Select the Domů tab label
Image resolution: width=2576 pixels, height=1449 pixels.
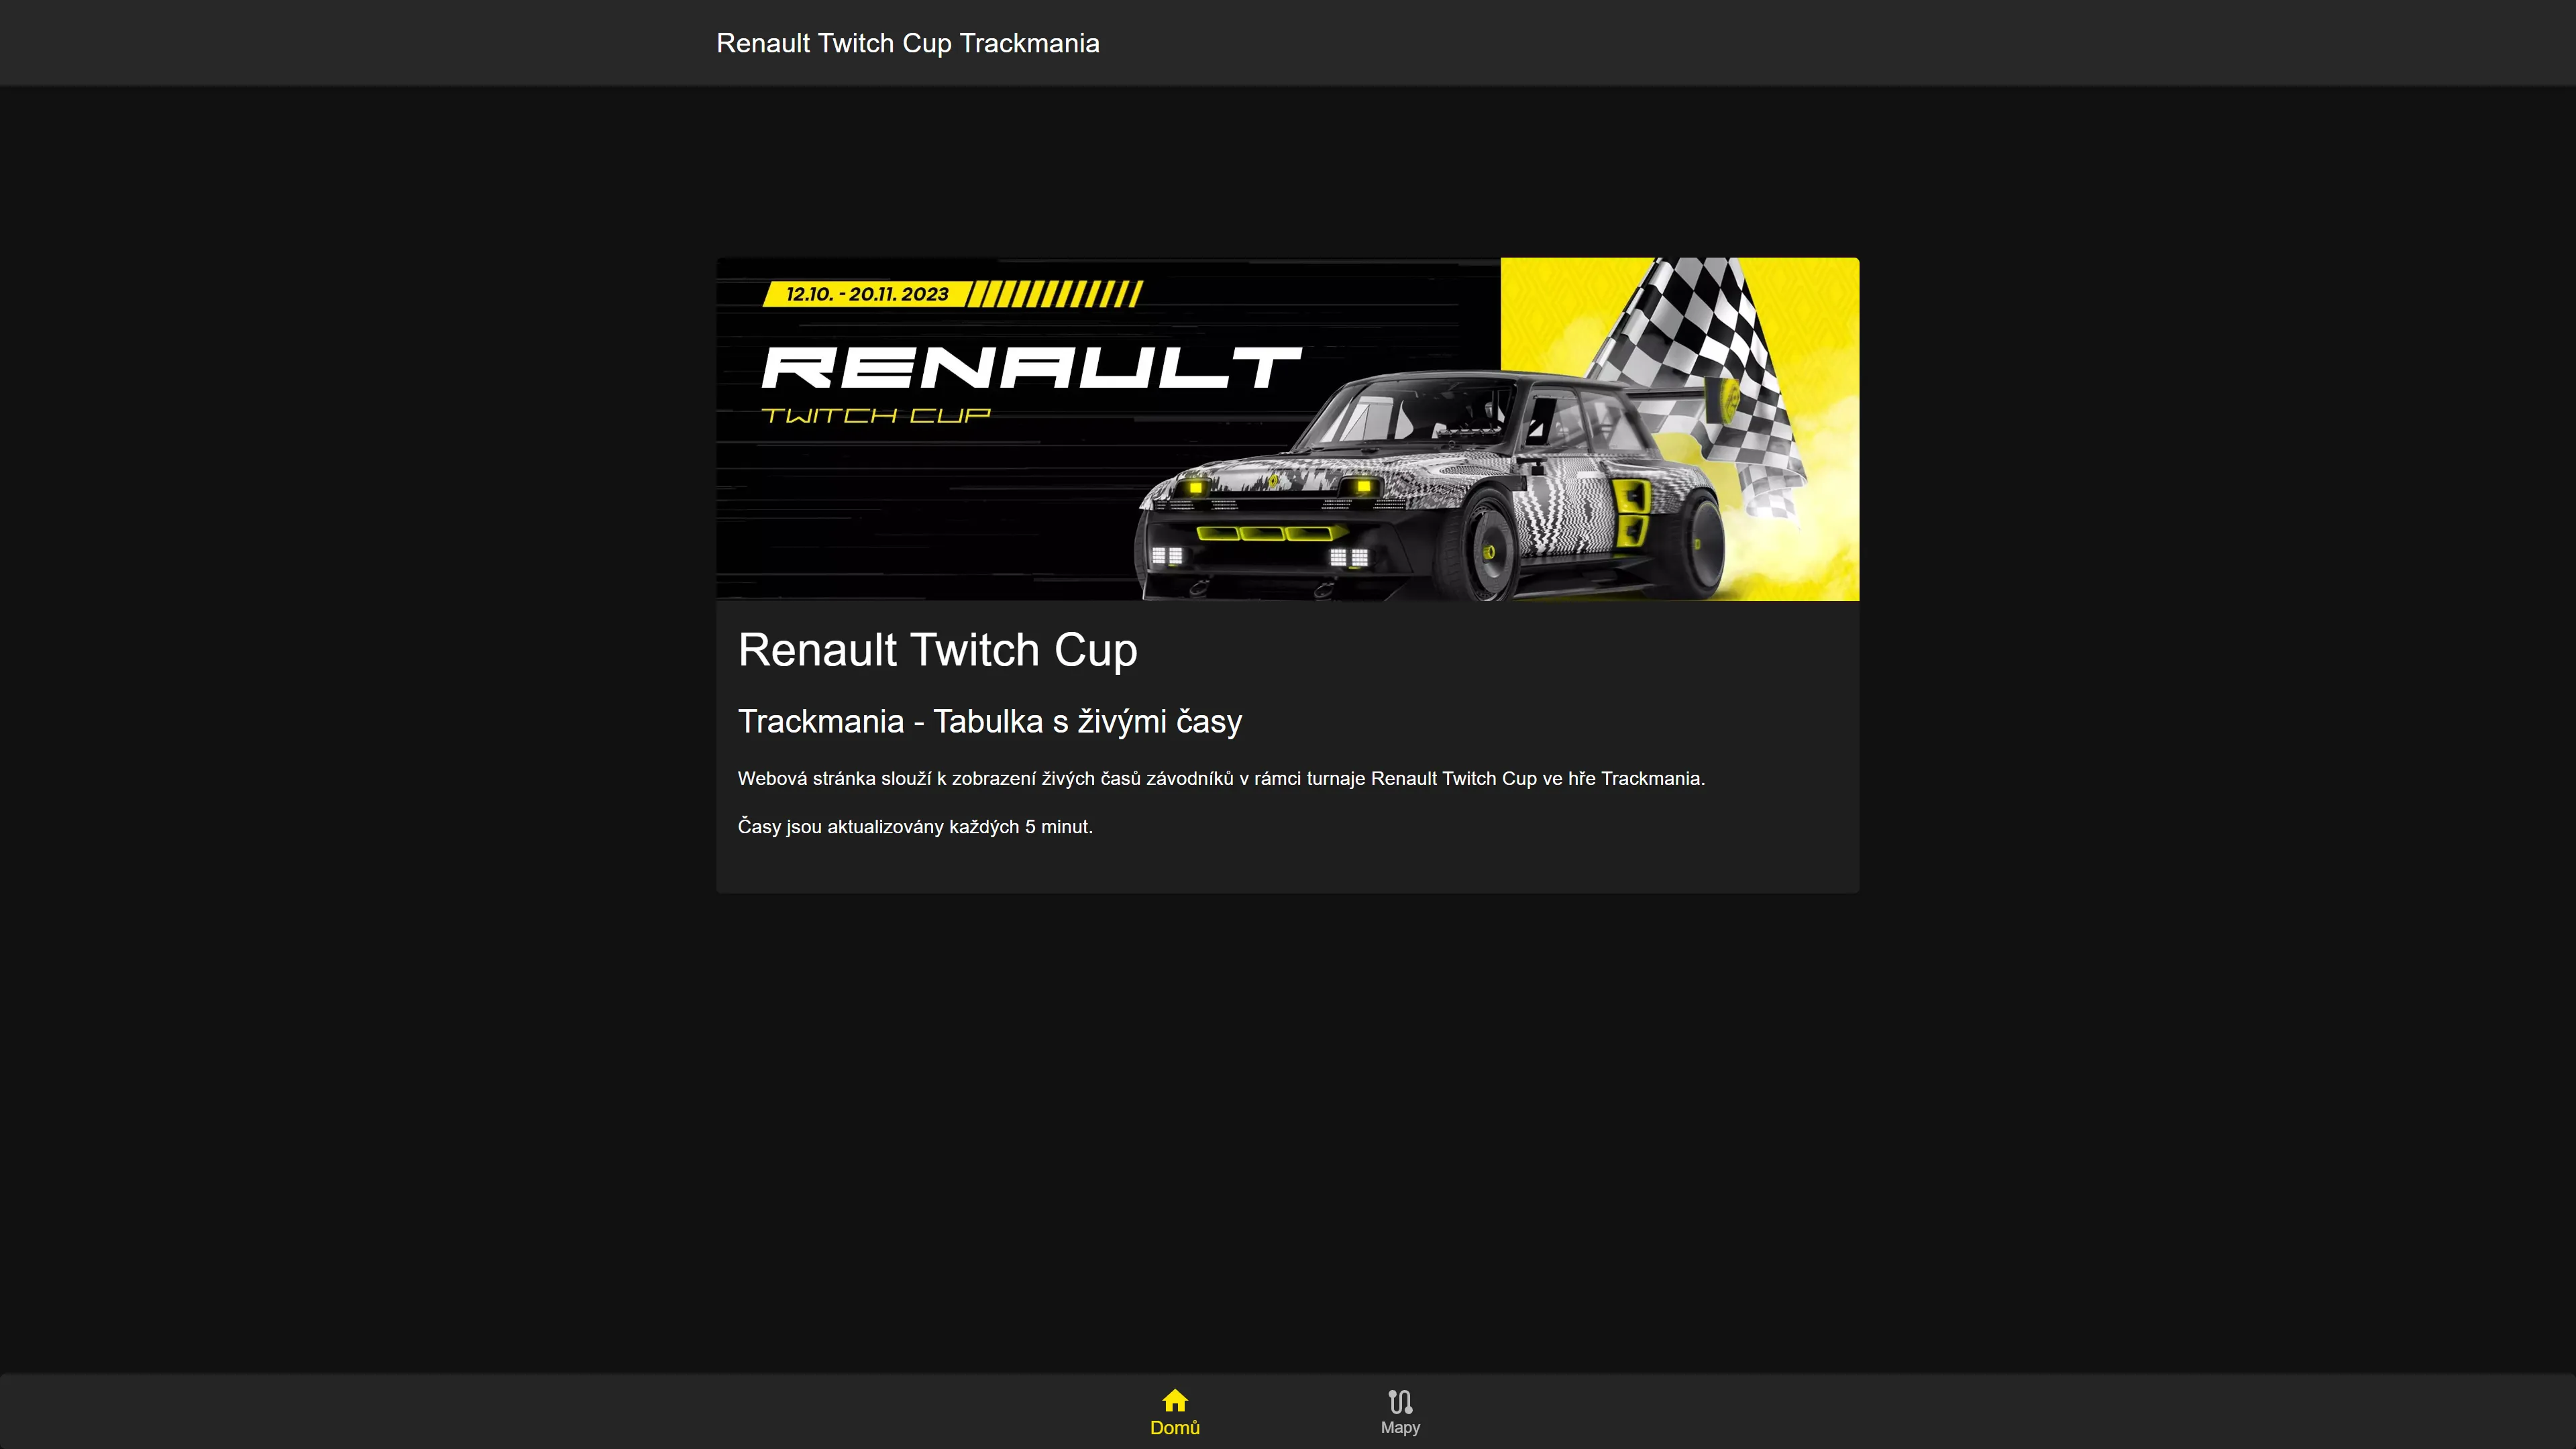coord(1175,1427)
